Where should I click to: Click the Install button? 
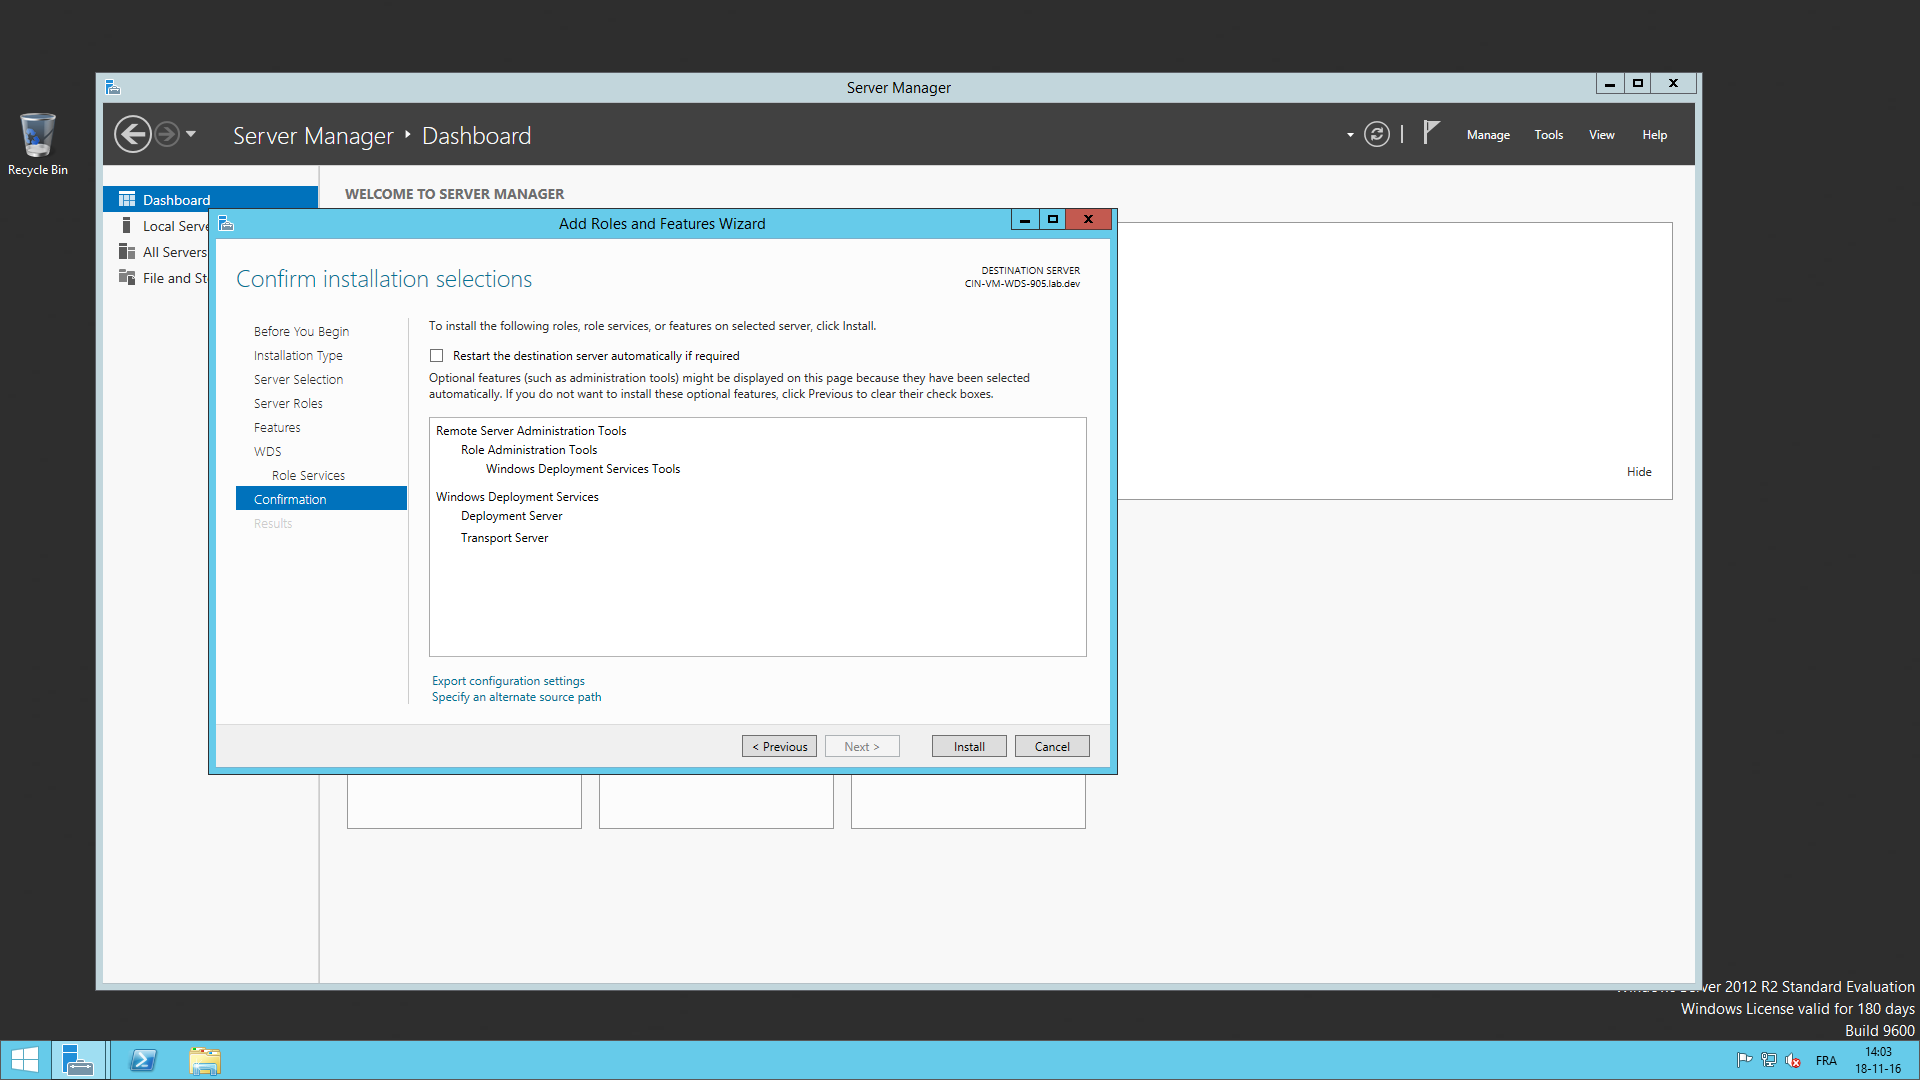coord(968,747)
